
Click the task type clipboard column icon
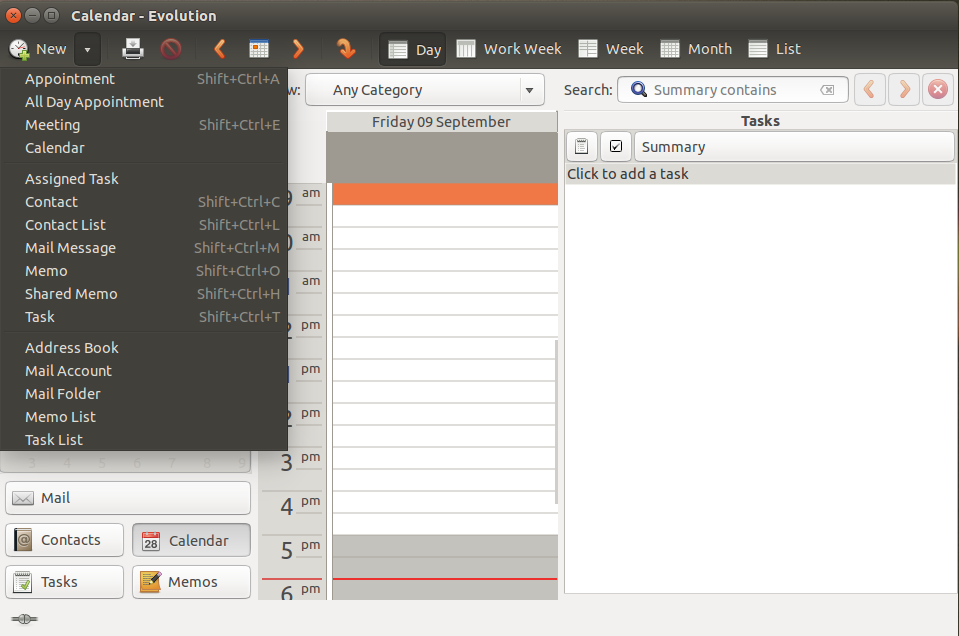(582, 147)
